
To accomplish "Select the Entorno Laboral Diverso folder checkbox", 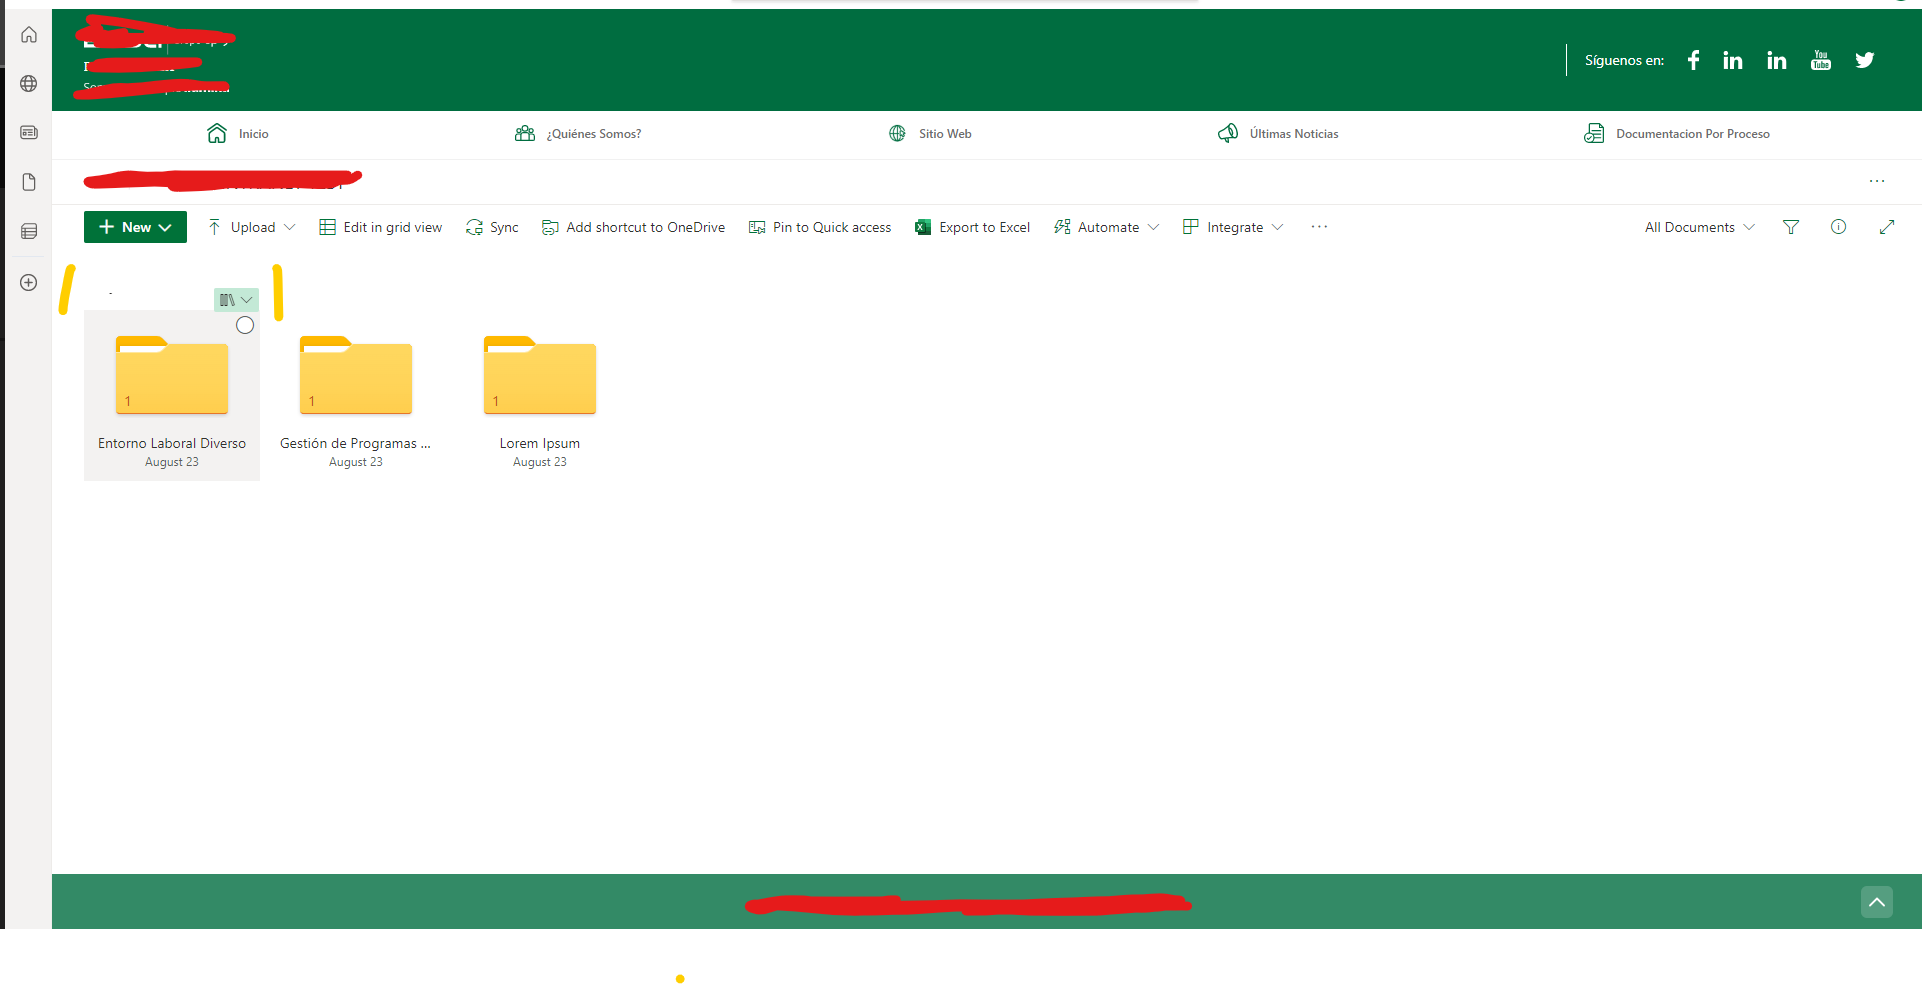I will tap(245, 325).
